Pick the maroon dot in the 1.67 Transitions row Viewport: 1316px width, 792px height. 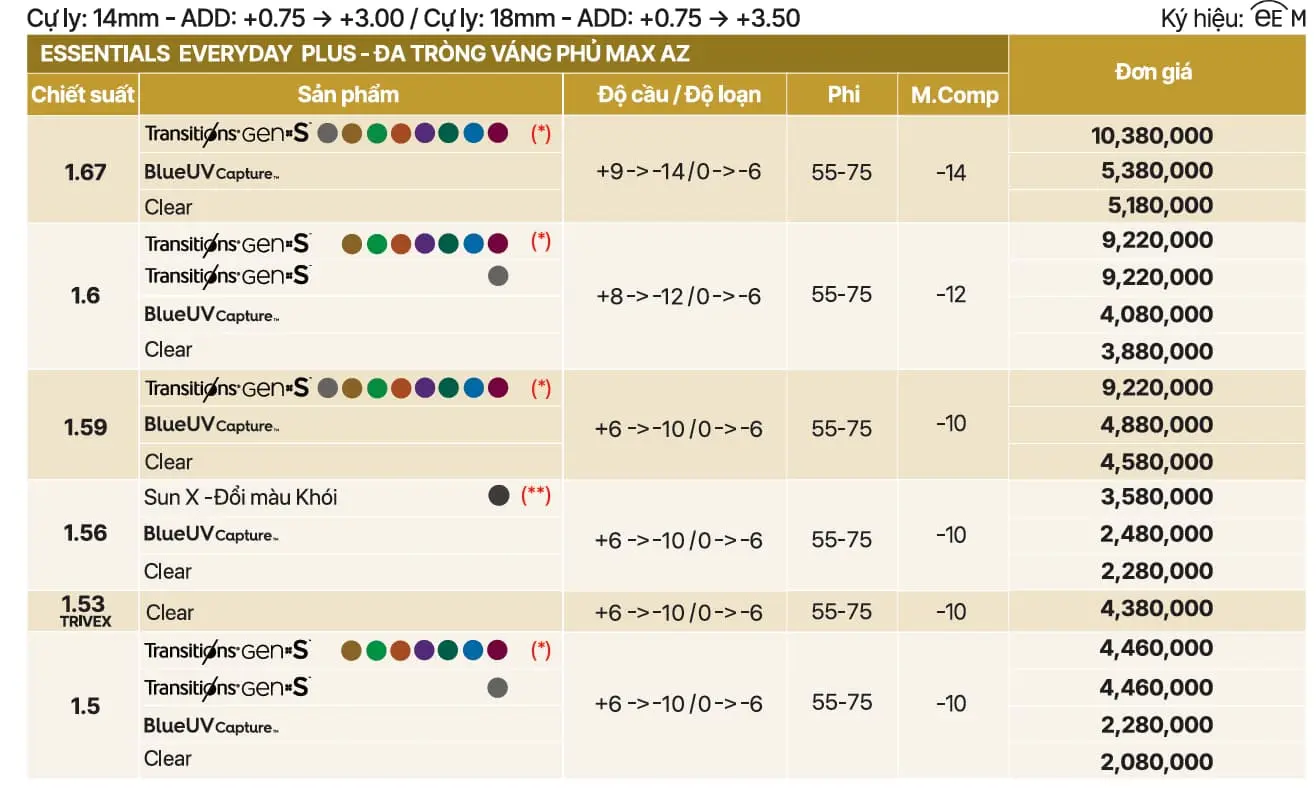498,133
